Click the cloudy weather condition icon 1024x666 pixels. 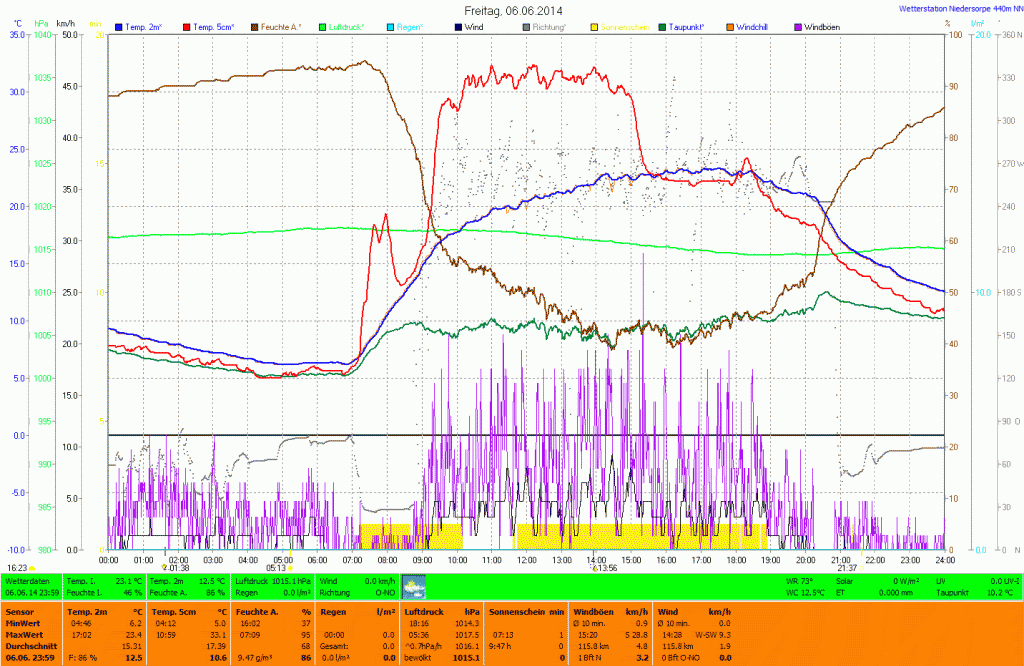pyautogui.click(x=413, y=587)
